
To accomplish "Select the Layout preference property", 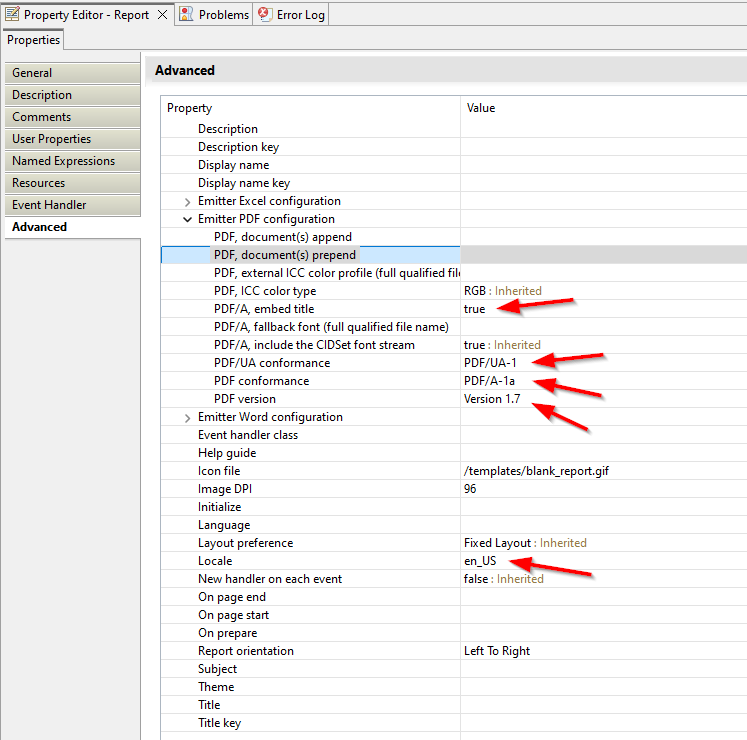I will (245, 543).
